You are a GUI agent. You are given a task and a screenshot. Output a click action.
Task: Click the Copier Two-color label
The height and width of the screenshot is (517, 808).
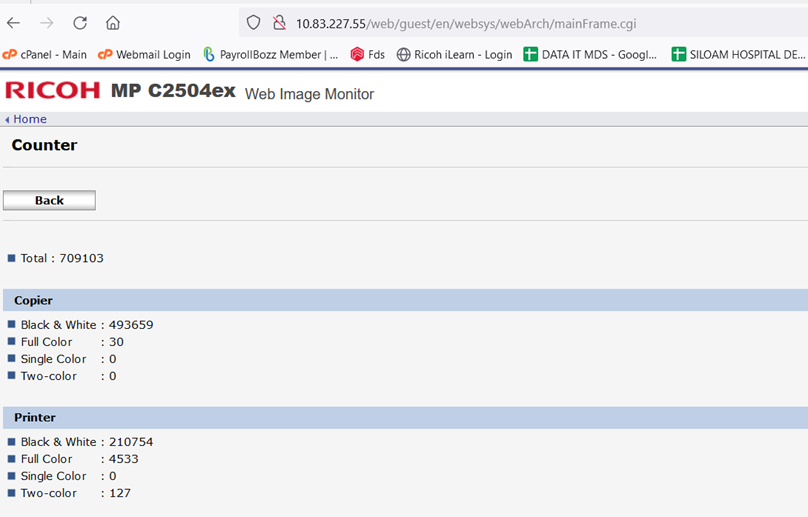49,376
